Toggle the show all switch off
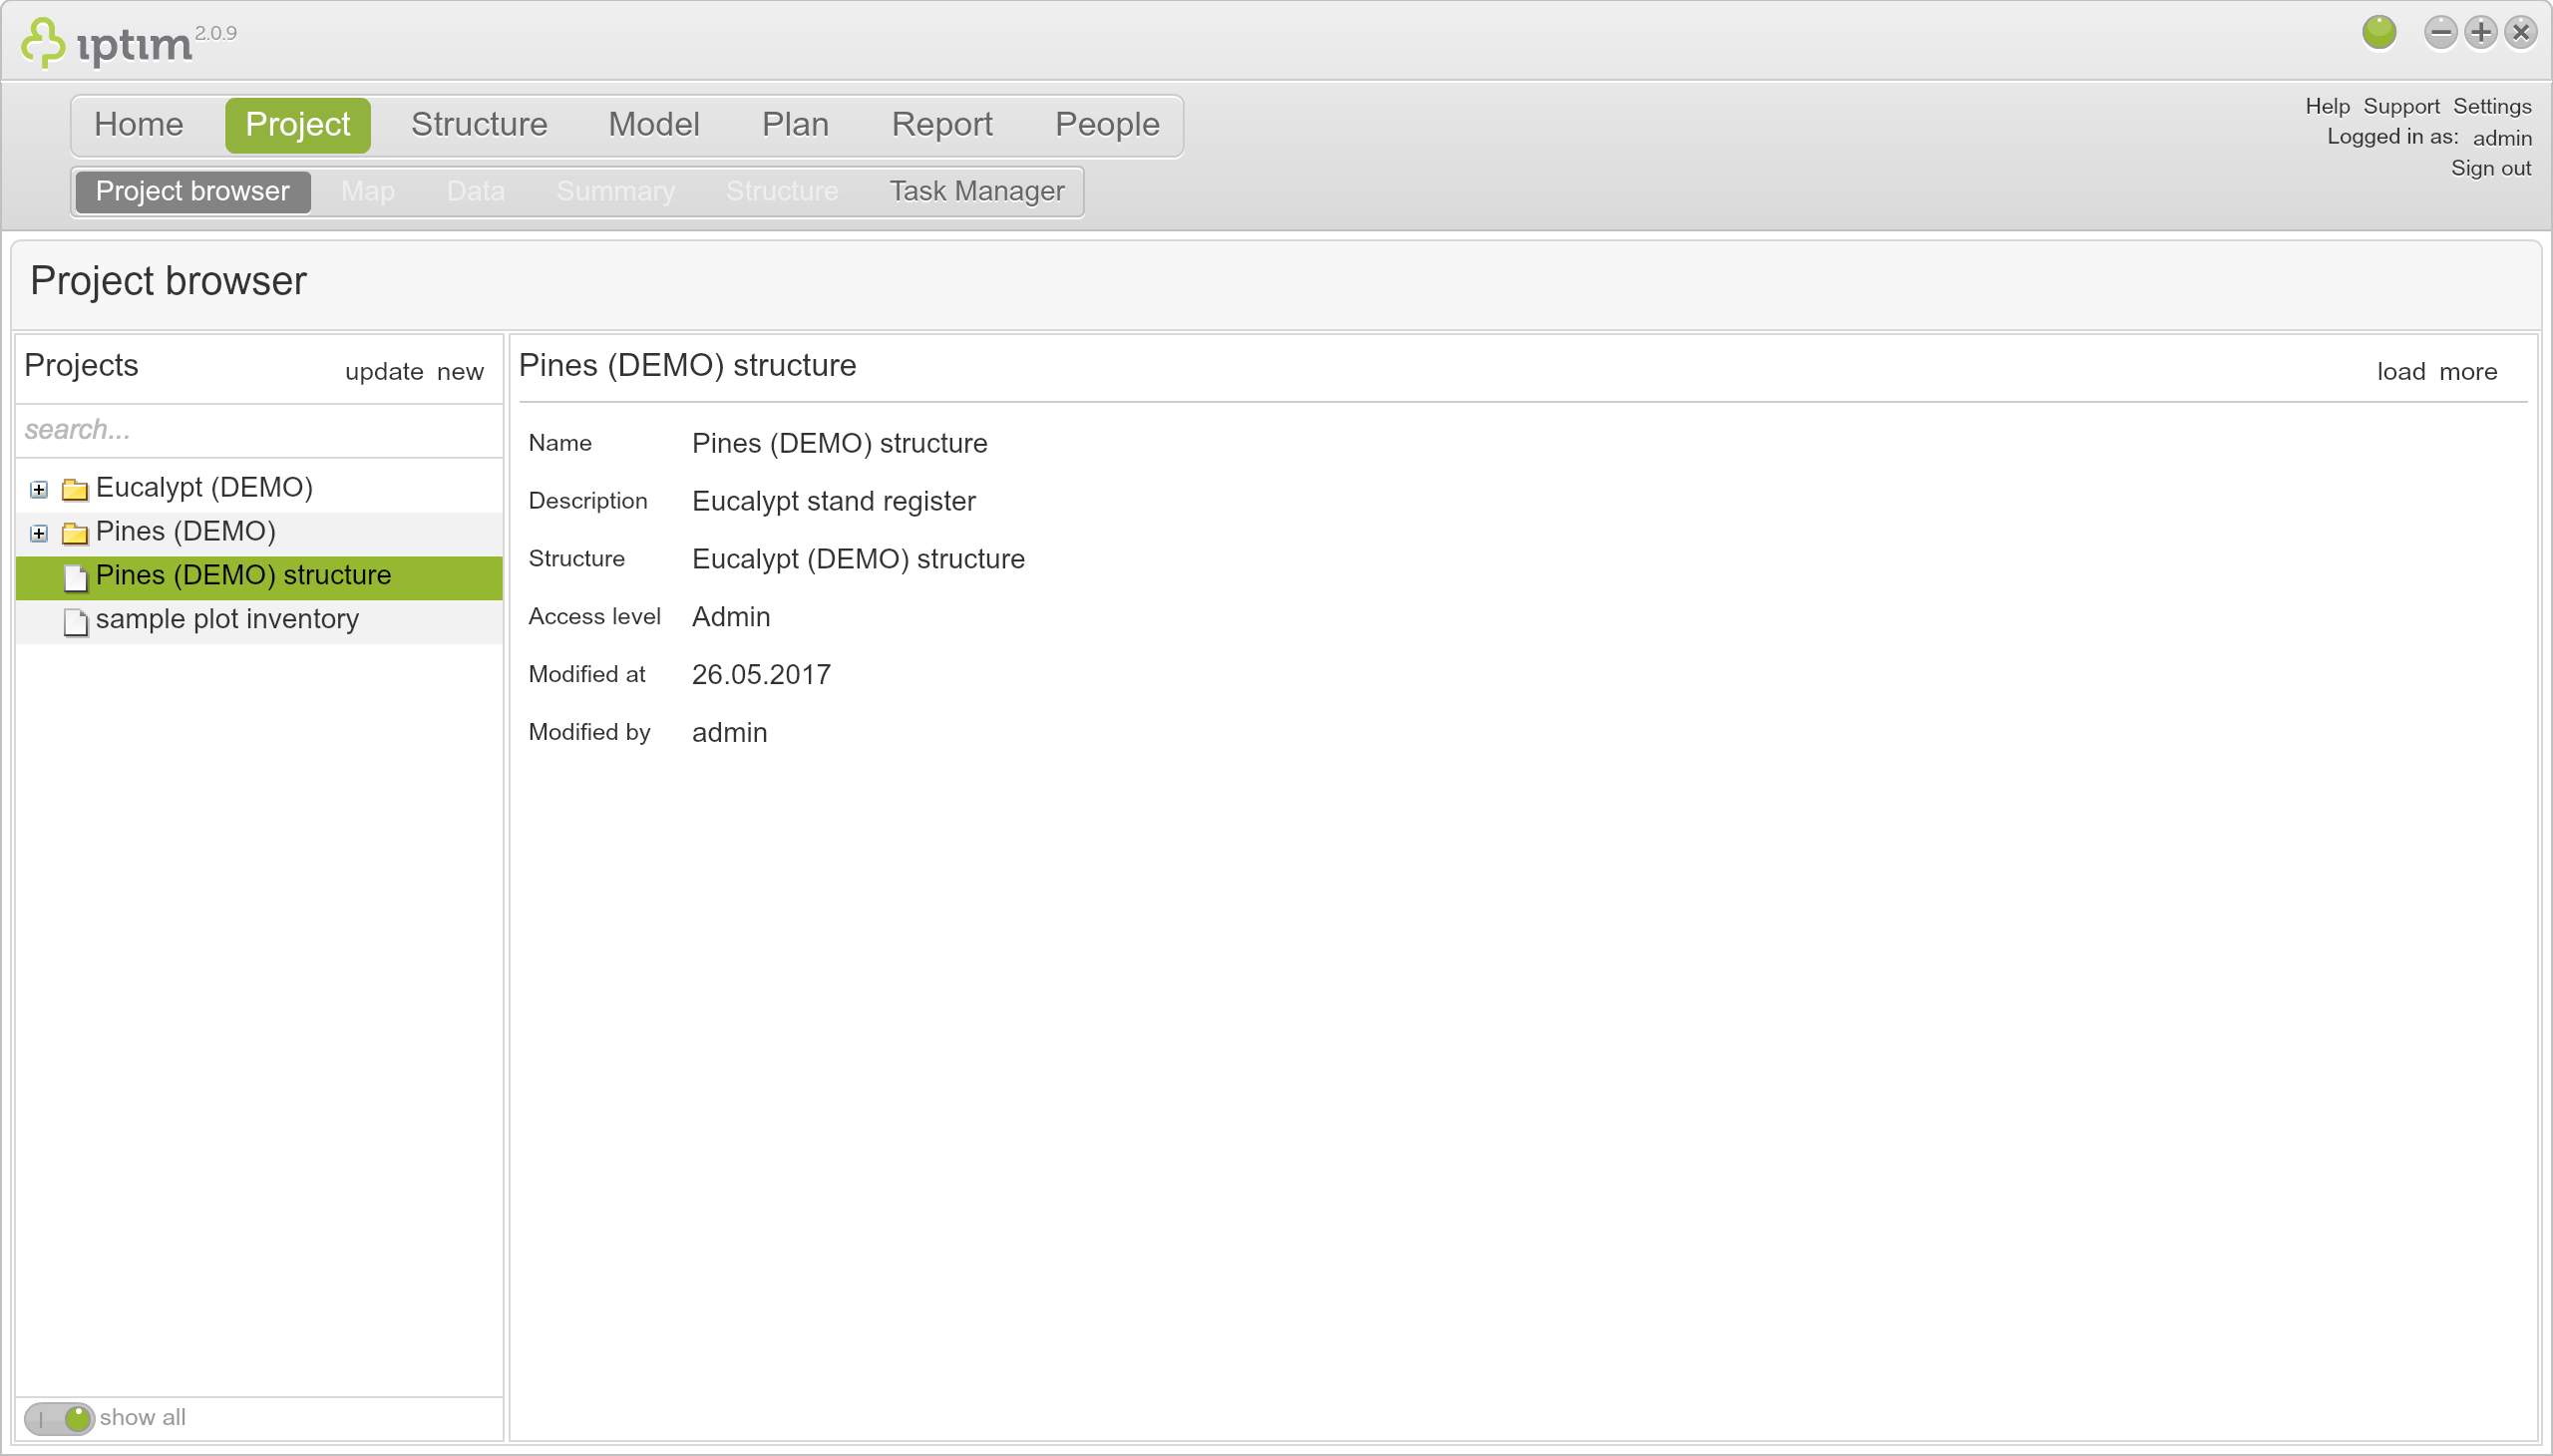Image resolution: width=2553 pixels, height=1456 pixels. (x=59, y=1418)
